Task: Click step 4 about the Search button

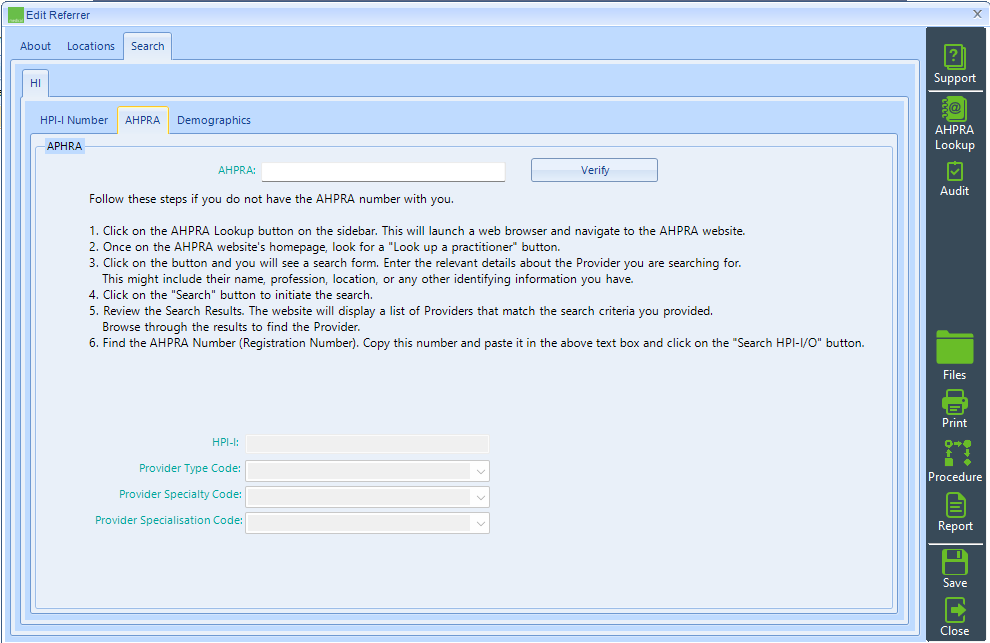Action: tap(230, 295)
